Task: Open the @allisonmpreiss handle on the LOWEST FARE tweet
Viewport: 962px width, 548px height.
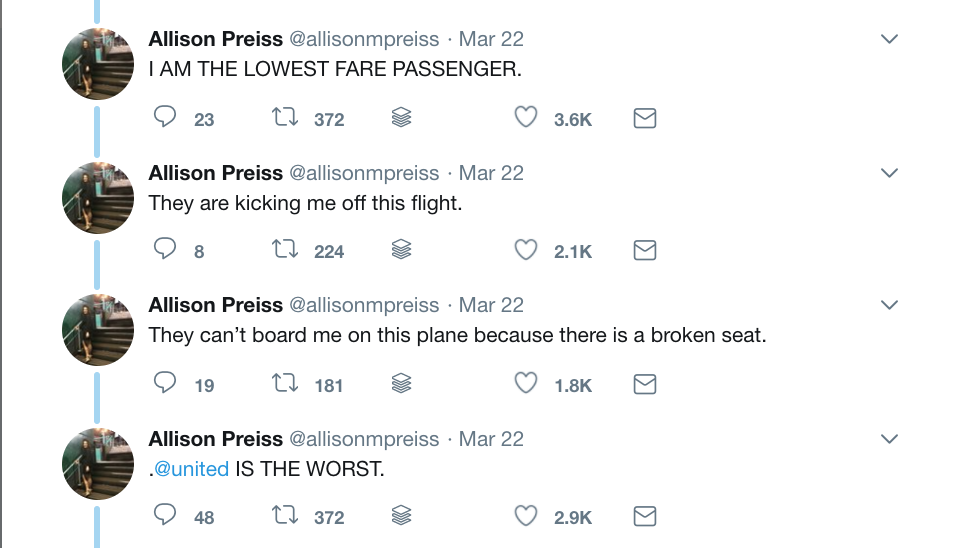Action: 364,39
